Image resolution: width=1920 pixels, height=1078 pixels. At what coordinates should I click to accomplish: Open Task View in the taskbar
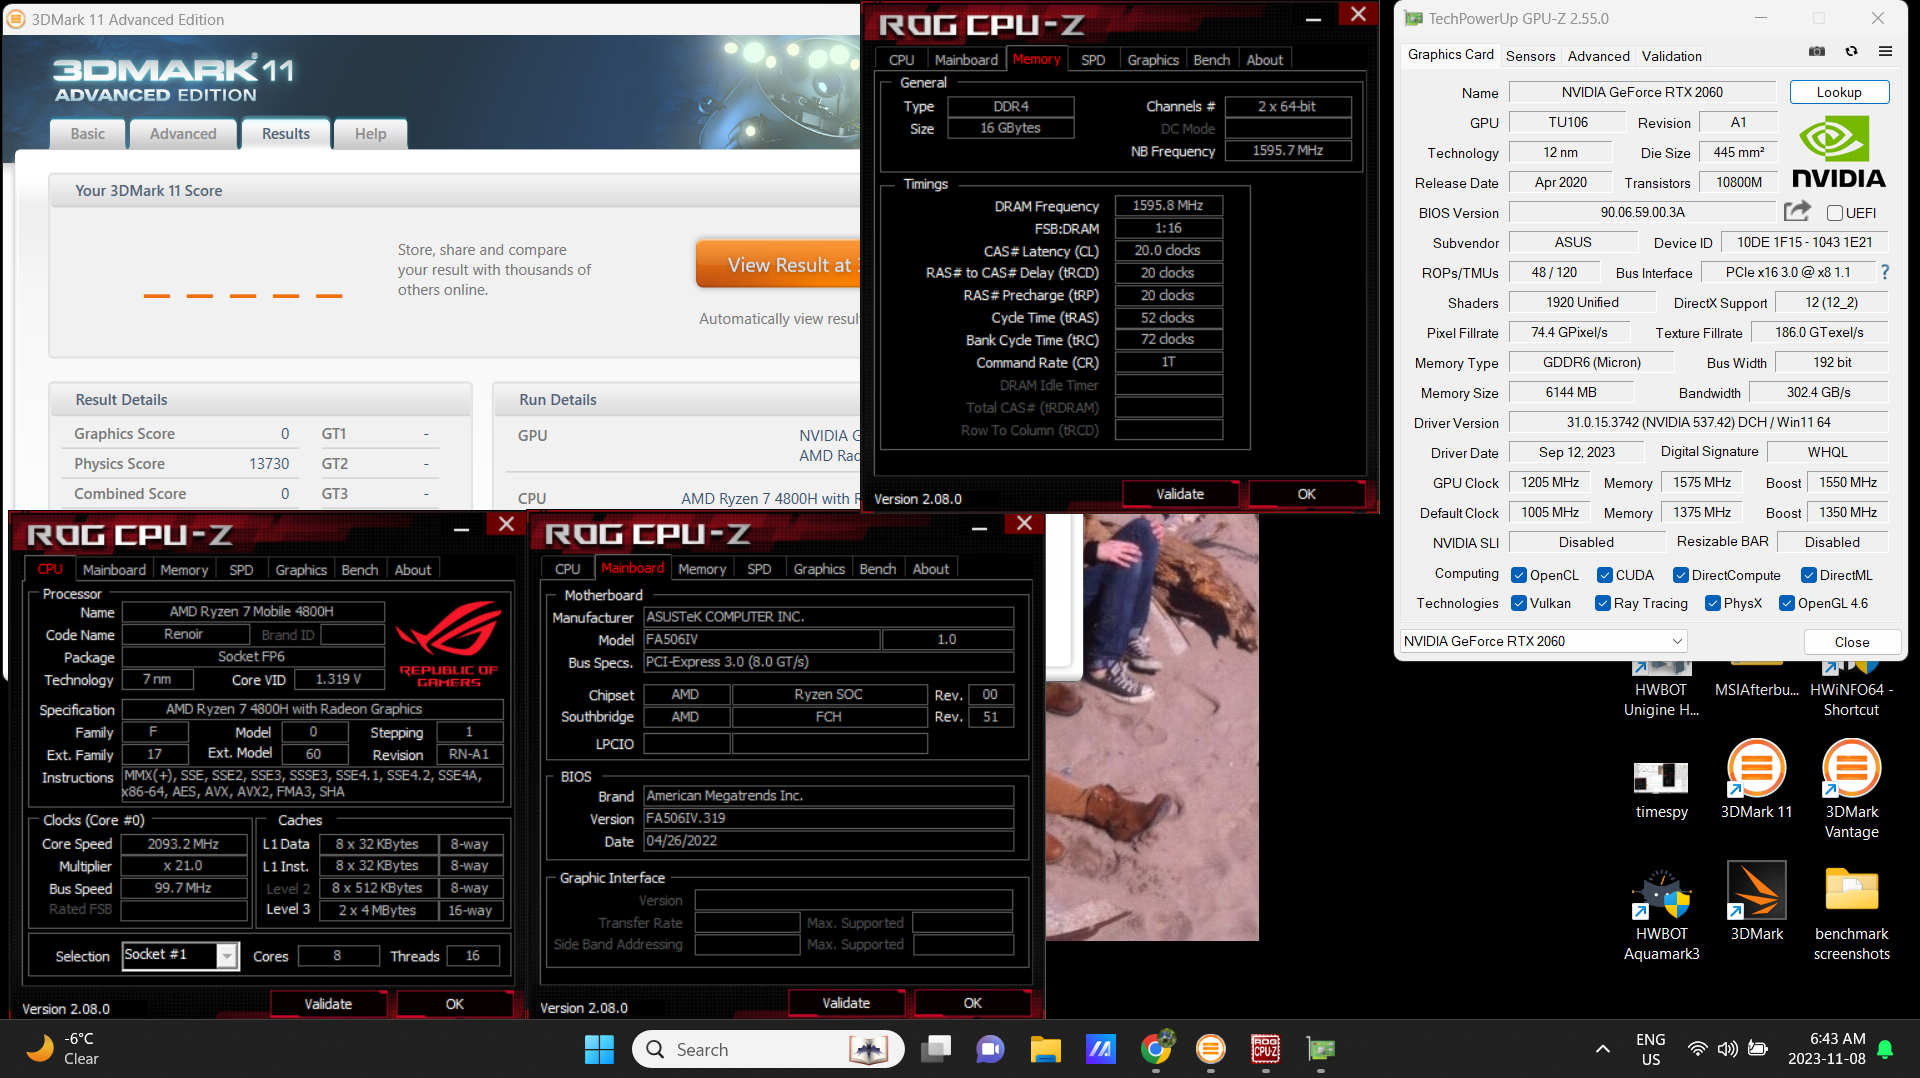pyautogui.click(x=937, y=1049)
